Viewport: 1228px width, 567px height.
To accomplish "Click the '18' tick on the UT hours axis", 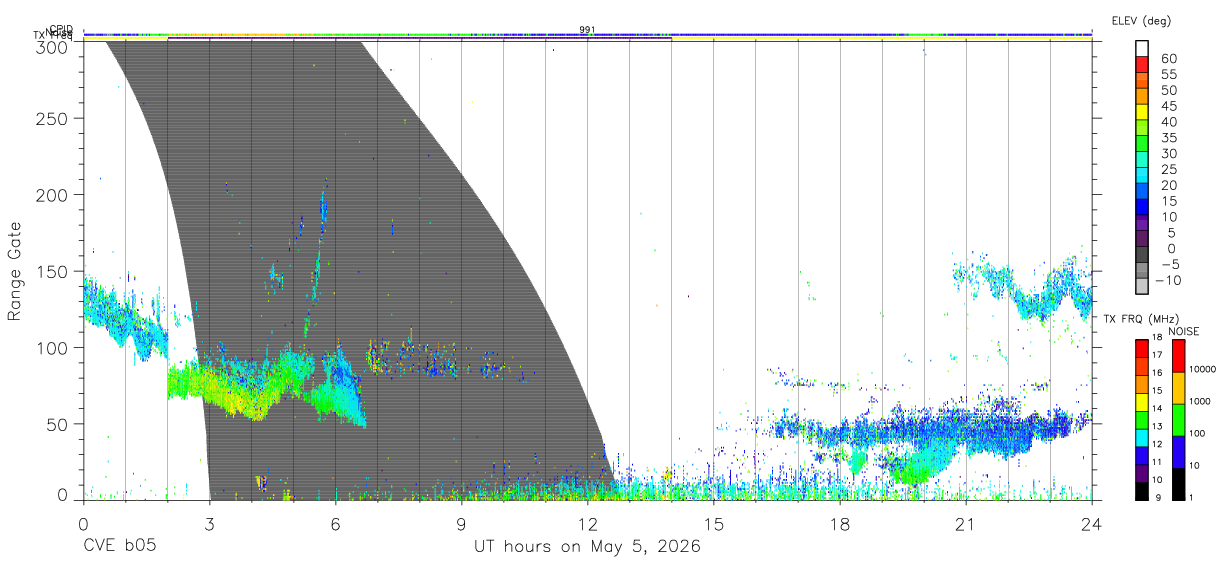I will (839, 523).
